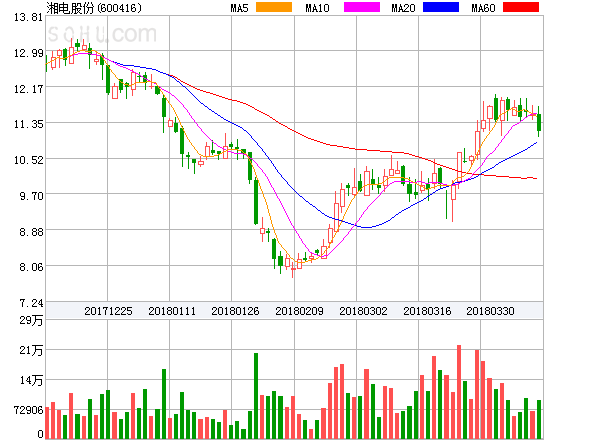Image resolution: width=600 pixels, height=440 pixels.
Task: Click the 20180316 date label
Action: click(427, 311)
